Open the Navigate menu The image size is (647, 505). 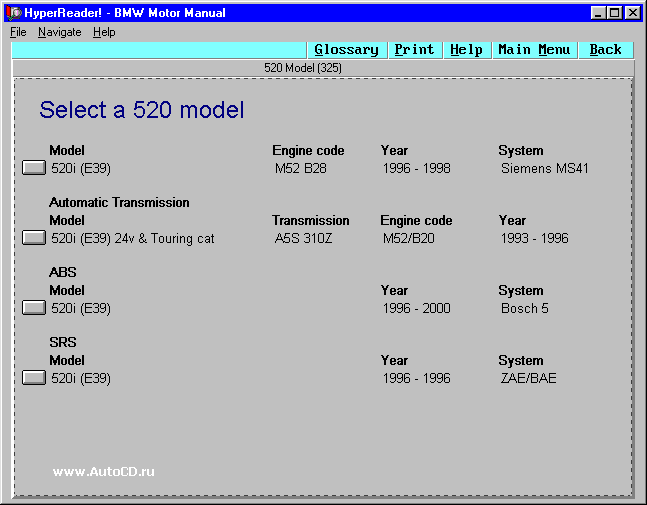click(59, 32)
